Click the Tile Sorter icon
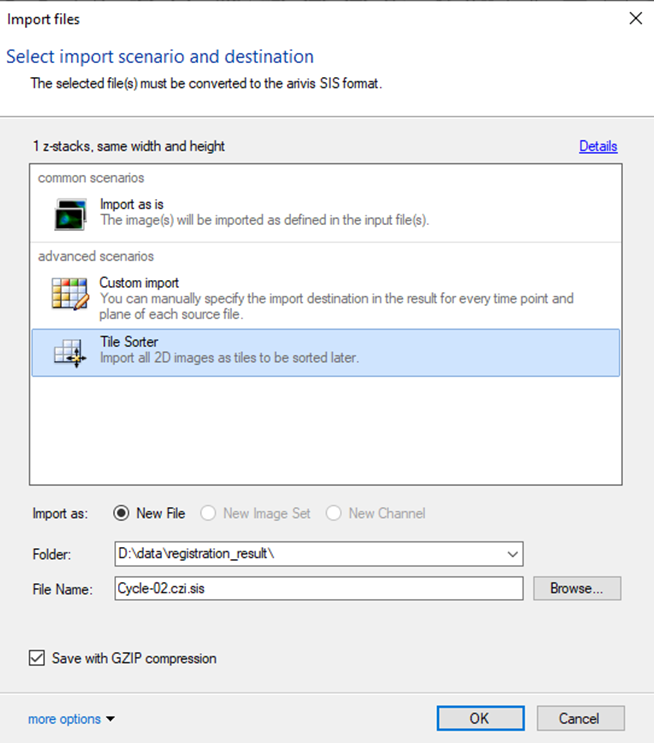Image resolution: width=654 pixels, height=743 pixels. tap(69, 352)
